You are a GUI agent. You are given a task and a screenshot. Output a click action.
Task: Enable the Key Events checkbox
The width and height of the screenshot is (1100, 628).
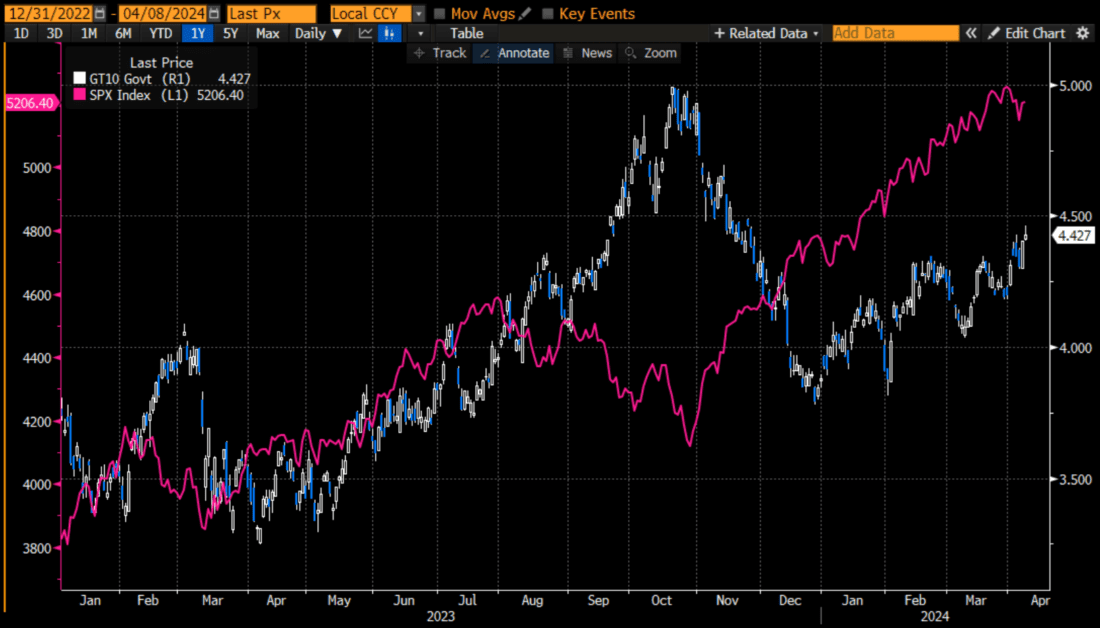(548, 14)
